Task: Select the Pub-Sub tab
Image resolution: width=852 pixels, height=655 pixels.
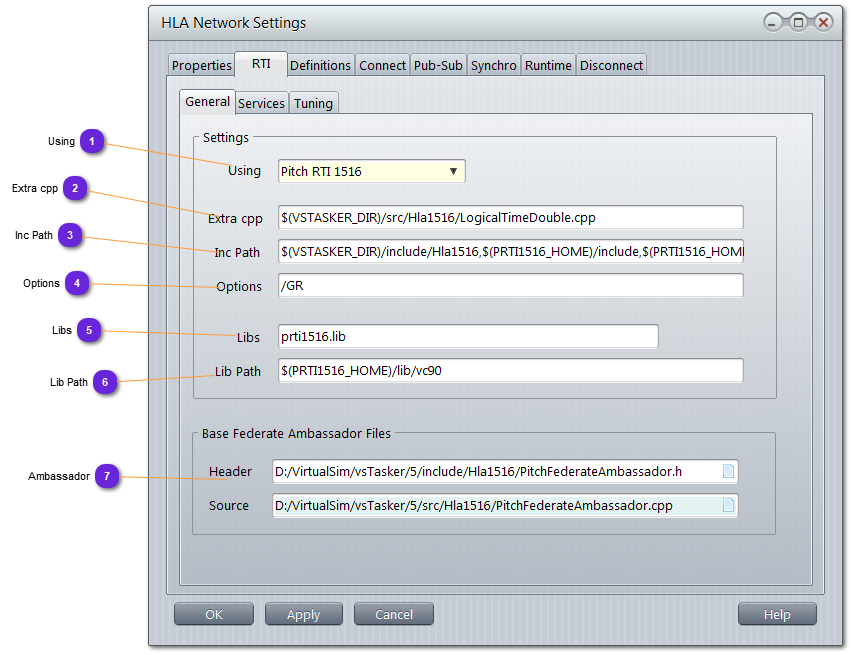Action: pyautogui.click(x=438, y=65)
